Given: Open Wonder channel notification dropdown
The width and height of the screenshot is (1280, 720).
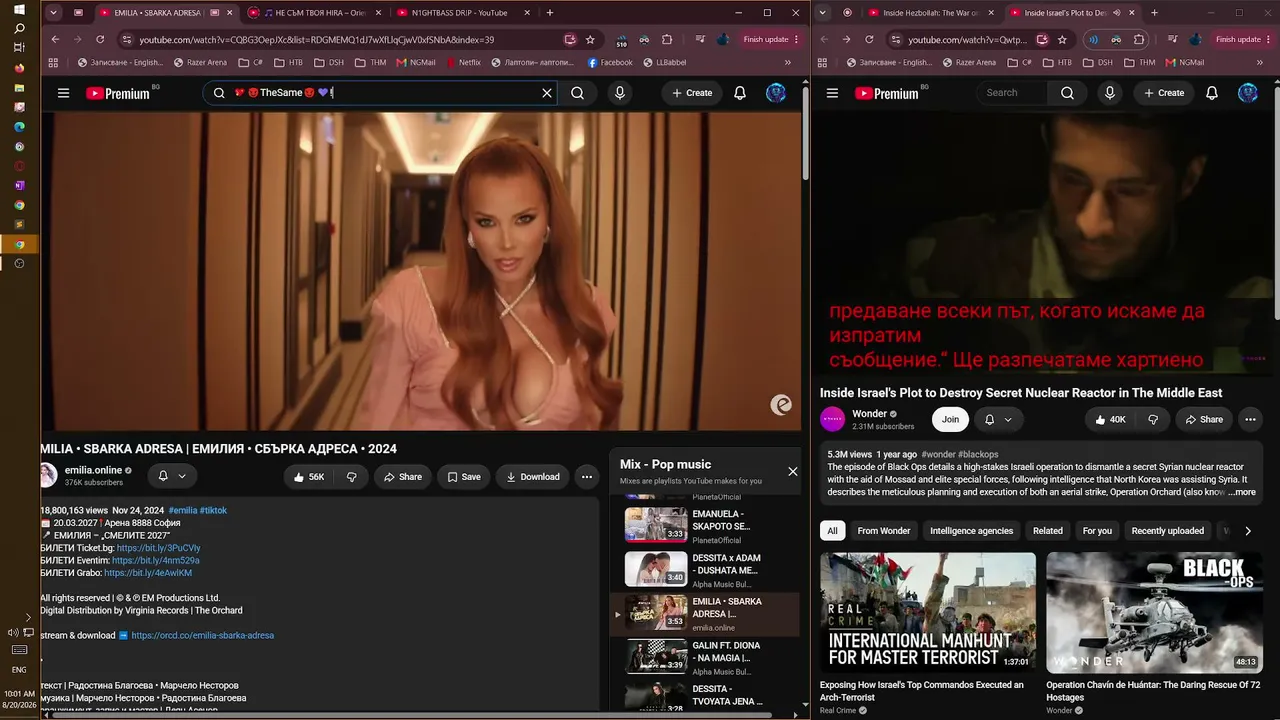Looking at the screenshot, I should tap(998, 419).
